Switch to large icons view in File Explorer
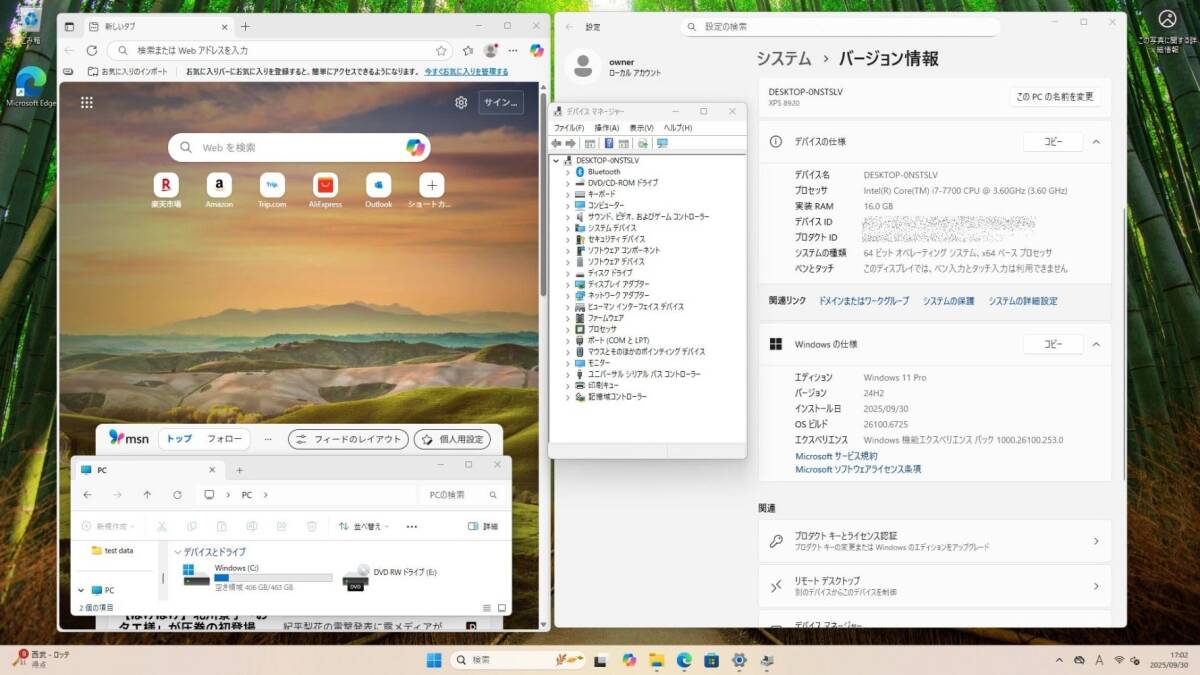 (x=501, y=607)
